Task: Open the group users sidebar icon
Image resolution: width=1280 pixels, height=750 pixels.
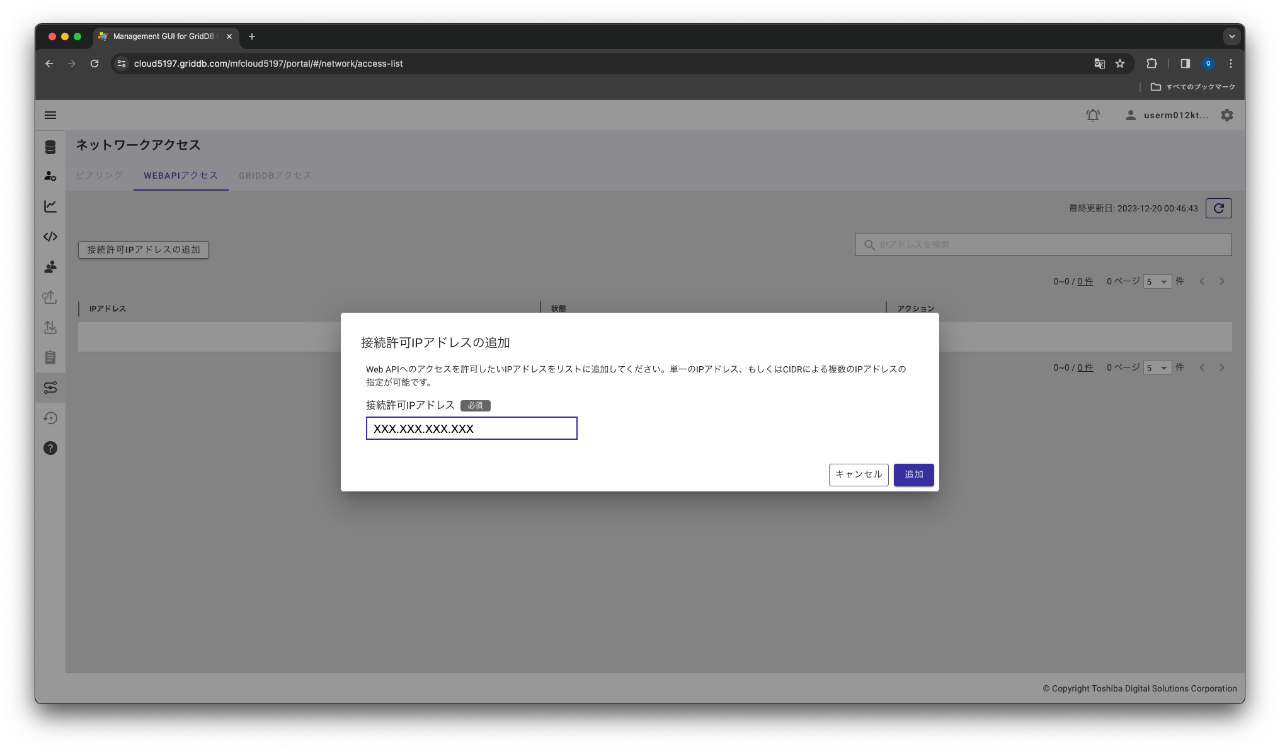Action: (x=50, y=267)
